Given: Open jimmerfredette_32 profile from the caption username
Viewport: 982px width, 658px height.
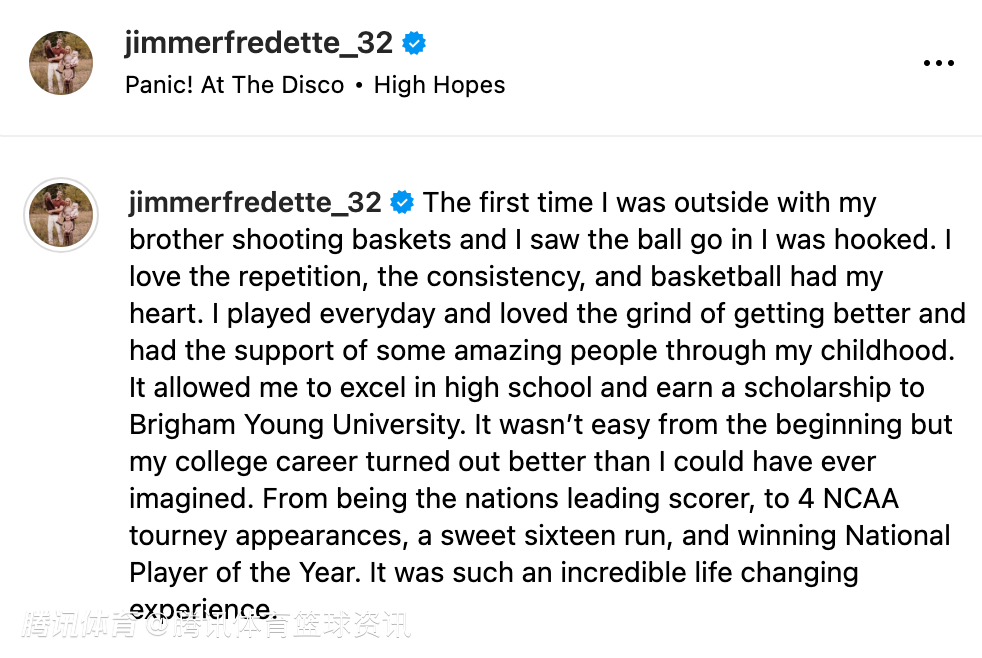Looking at the screenshot, I should 255,203.
